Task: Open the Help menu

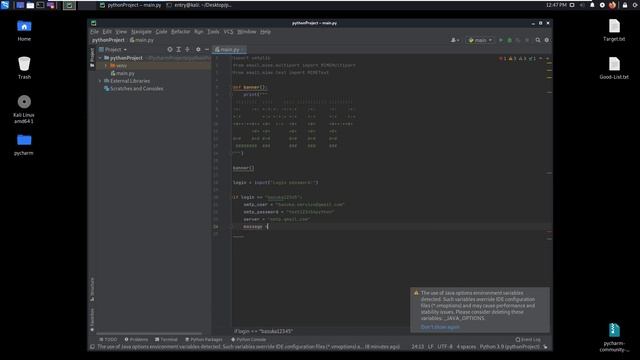Action: (265, 31)
